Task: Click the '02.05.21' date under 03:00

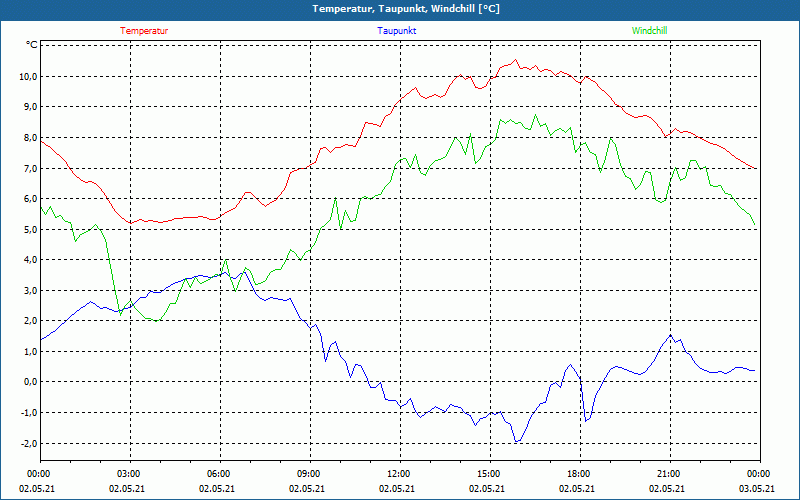Action: 127,488
